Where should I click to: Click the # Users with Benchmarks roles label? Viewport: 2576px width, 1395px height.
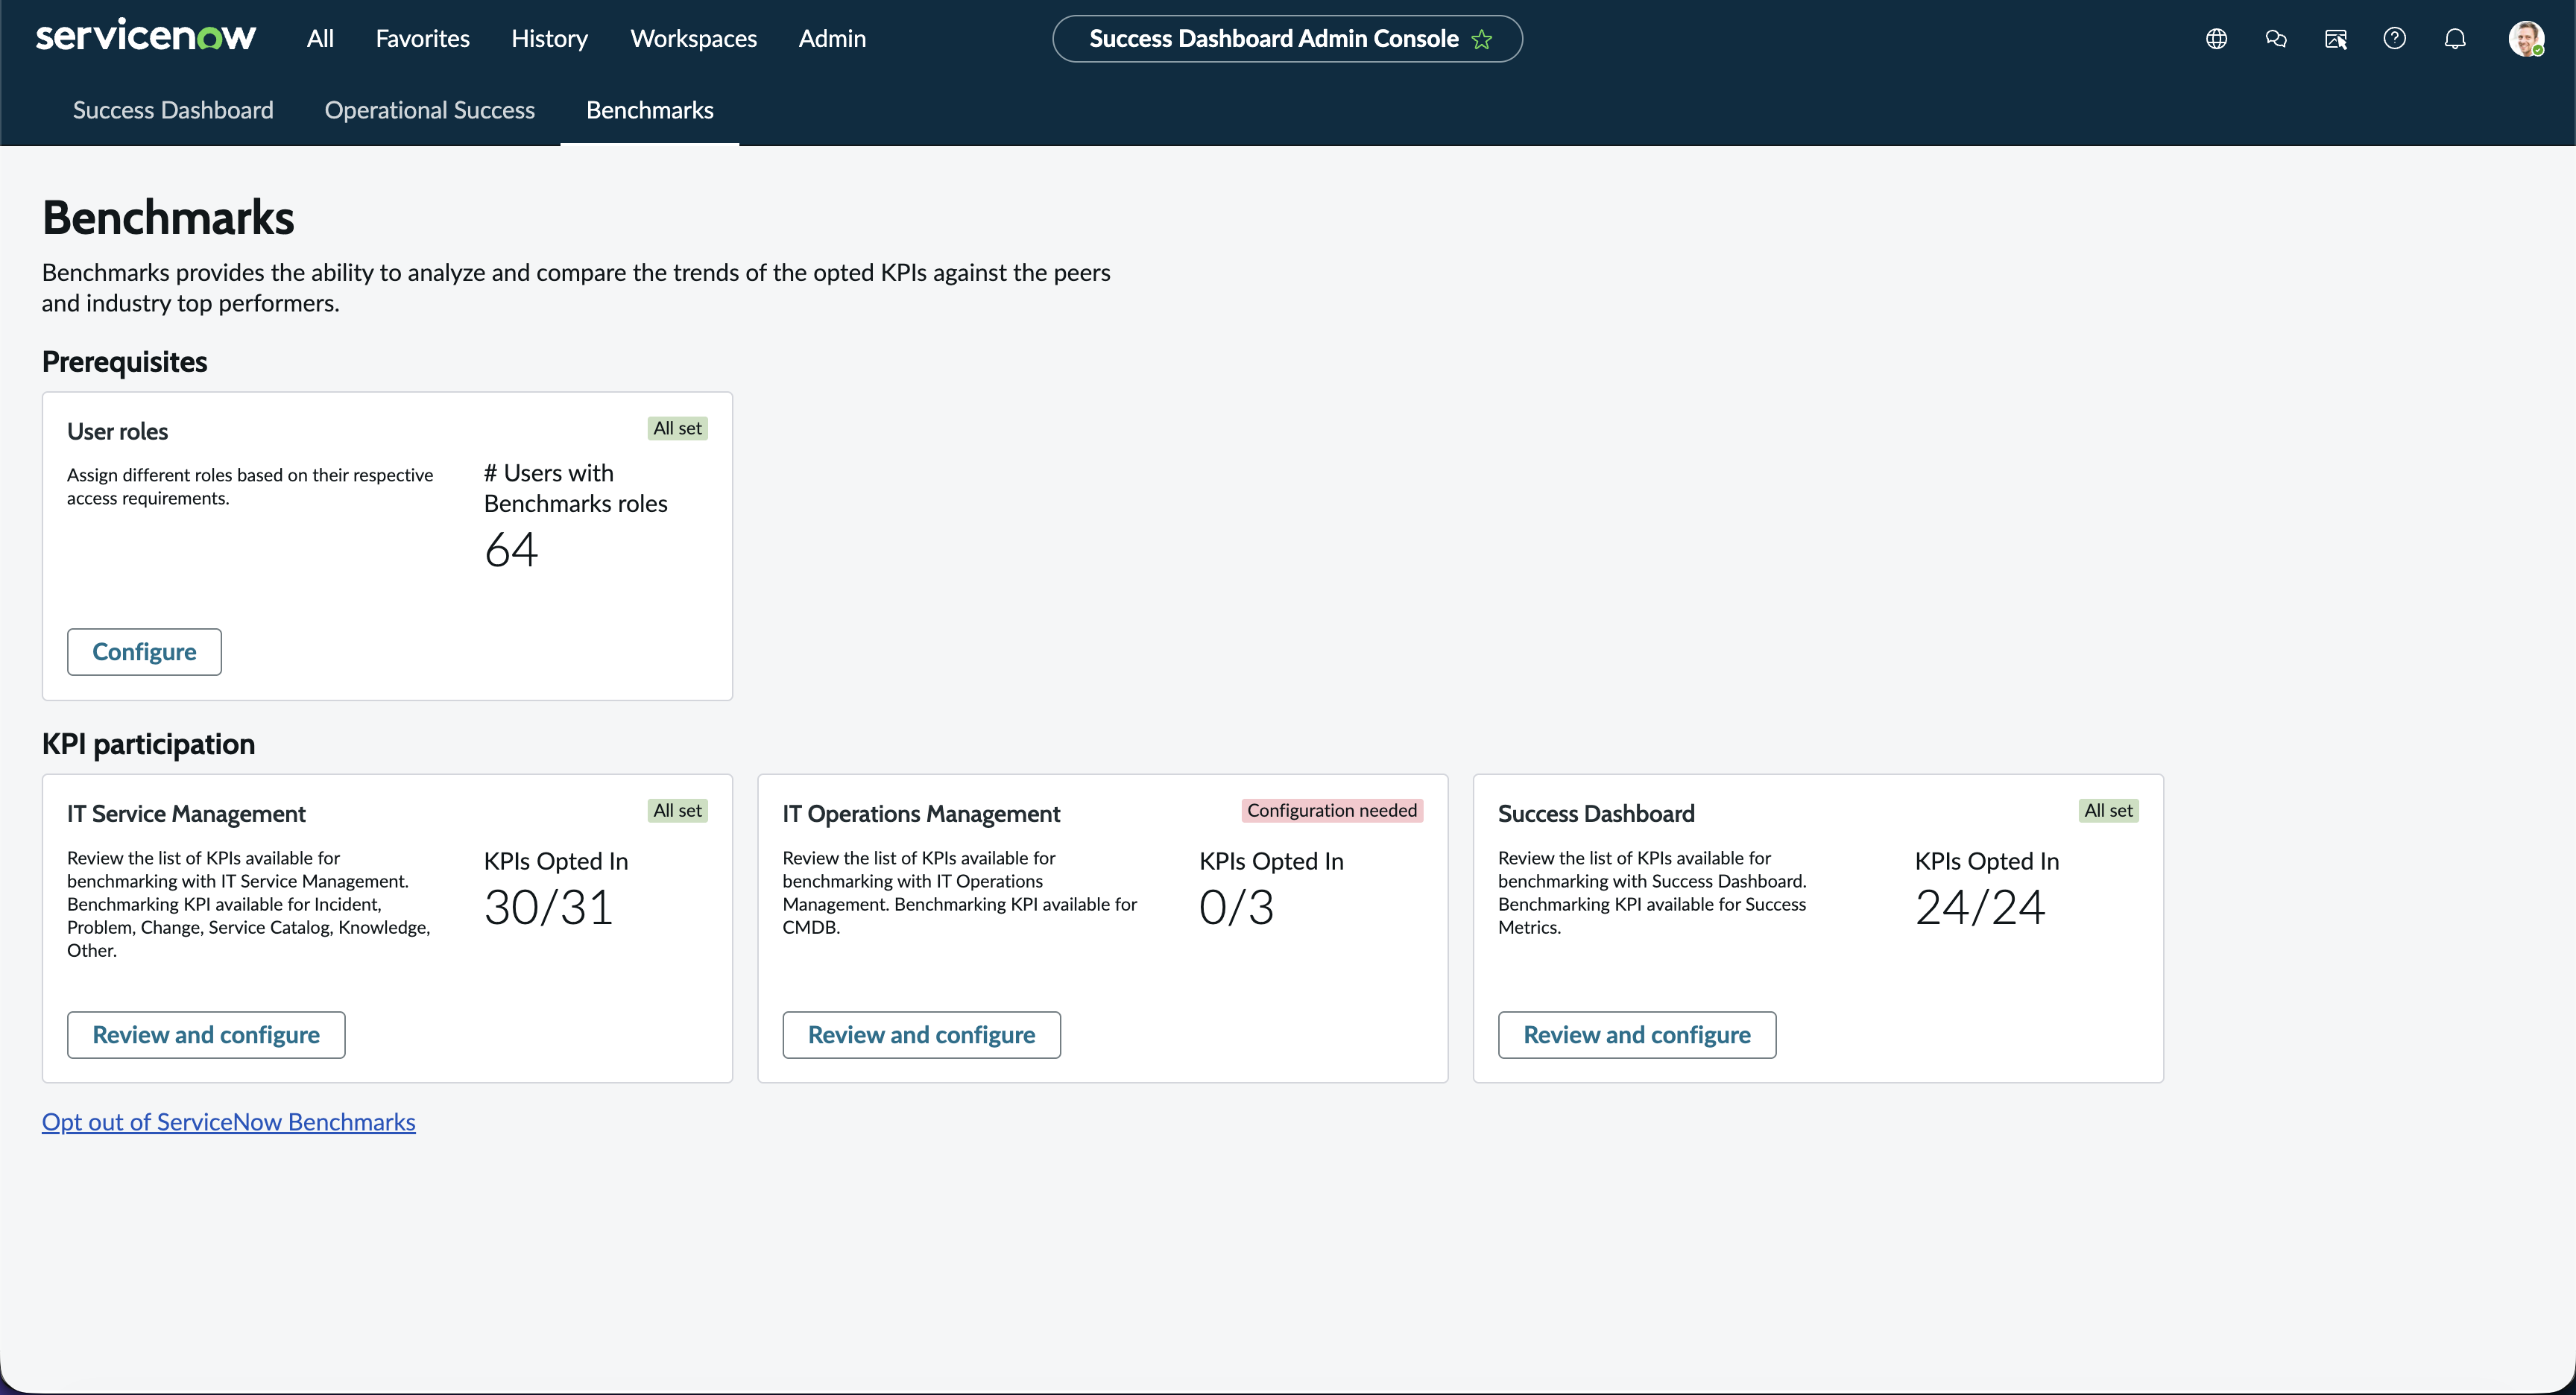click(x=576, y=488)
